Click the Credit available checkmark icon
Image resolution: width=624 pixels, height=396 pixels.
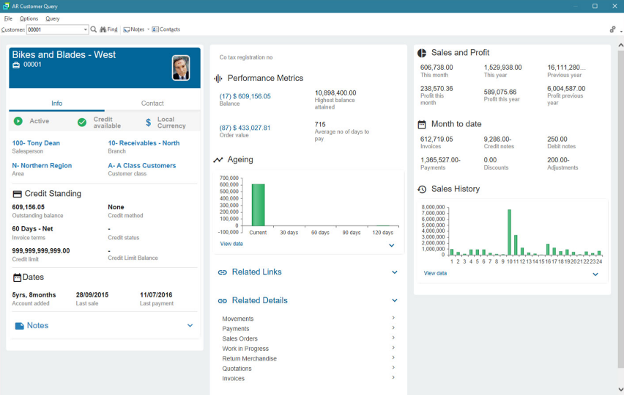tap(82, 122)
